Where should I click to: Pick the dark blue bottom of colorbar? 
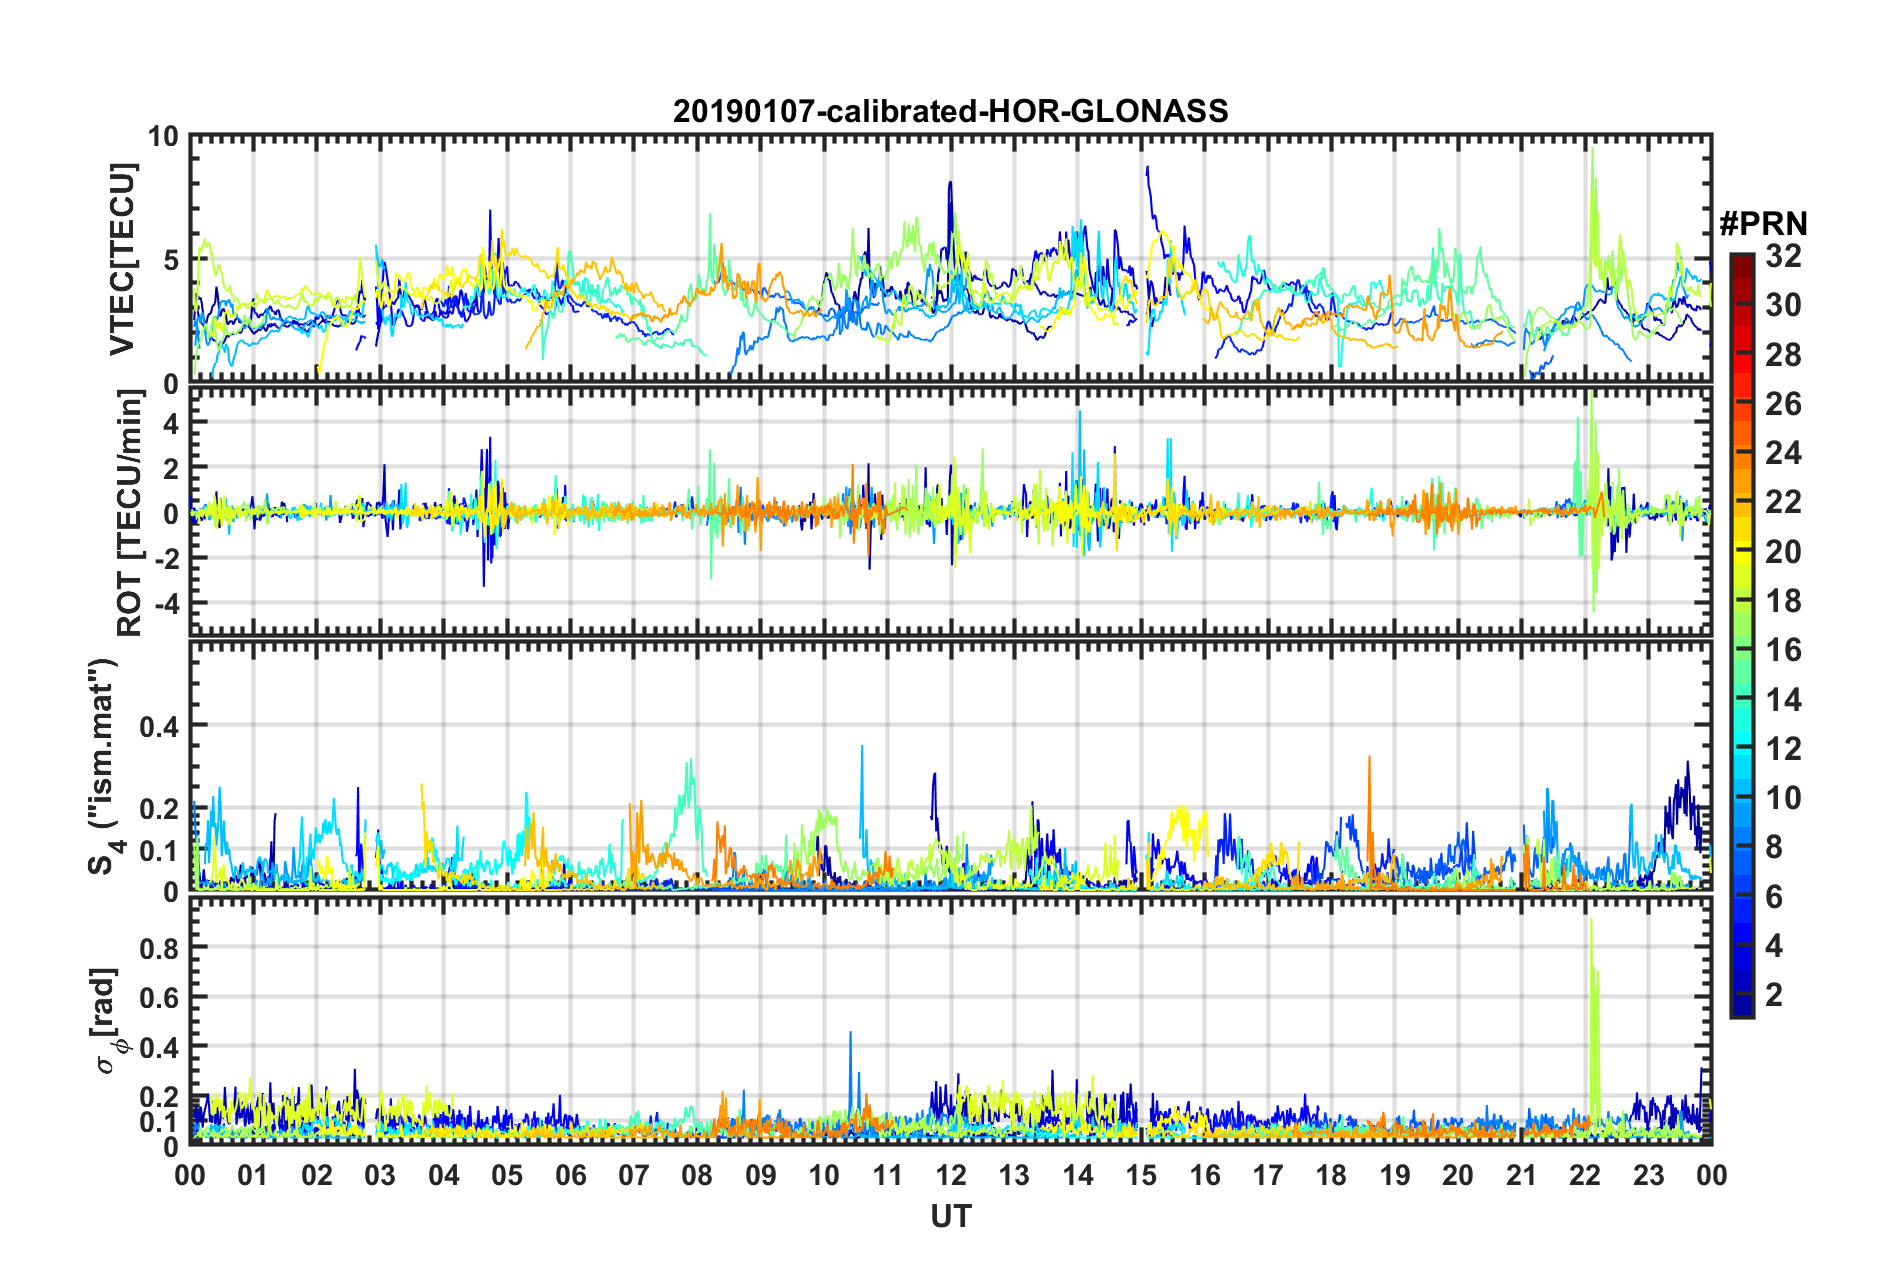click(1741, 1010)
